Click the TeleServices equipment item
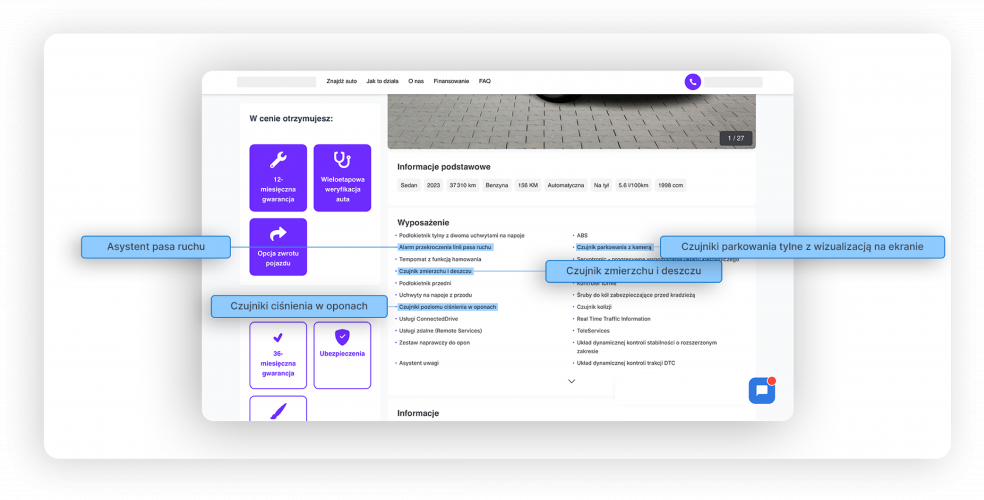 593,331
